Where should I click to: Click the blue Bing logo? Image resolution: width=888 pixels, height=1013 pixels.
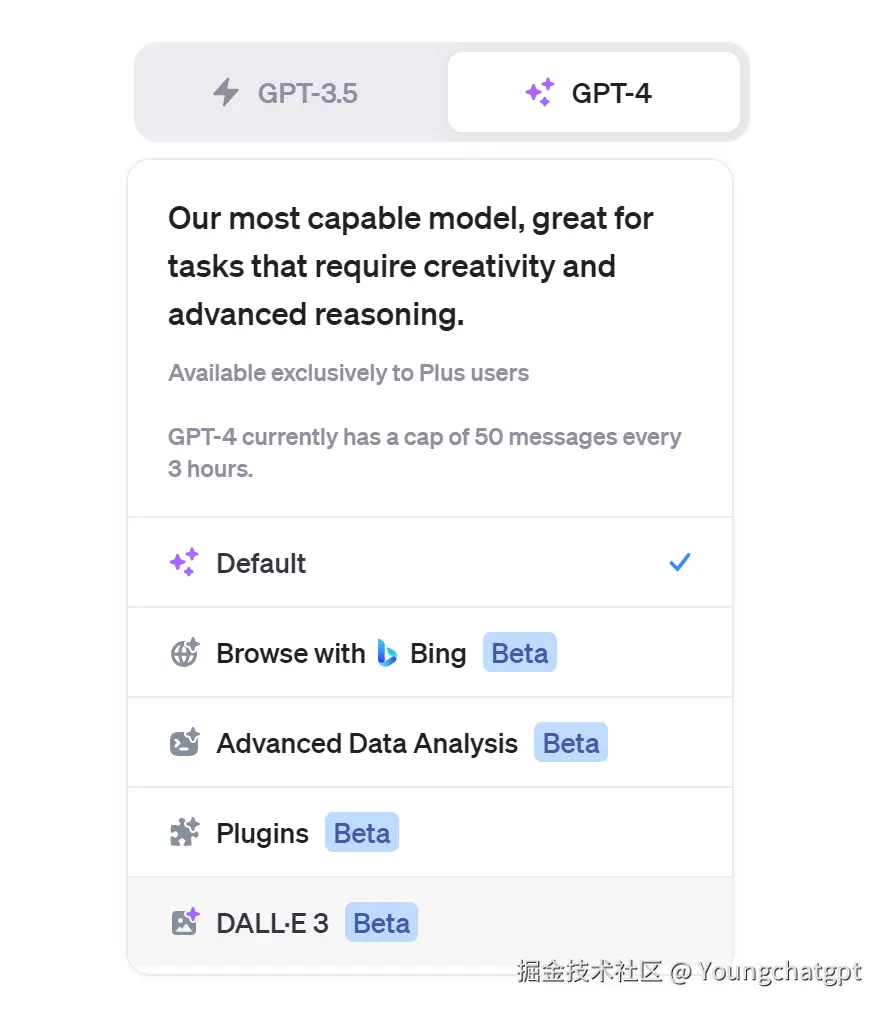(x=388, y=653)
